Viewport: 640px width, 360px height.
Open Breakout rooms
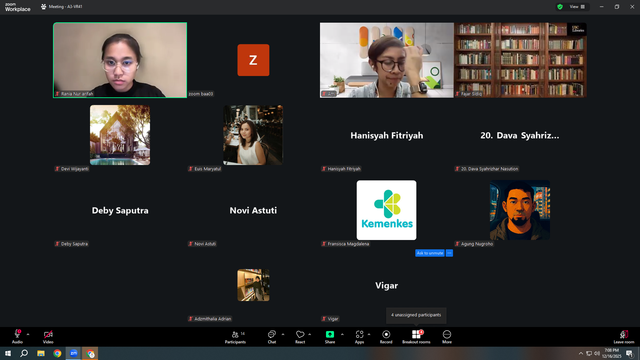(416, 337)
